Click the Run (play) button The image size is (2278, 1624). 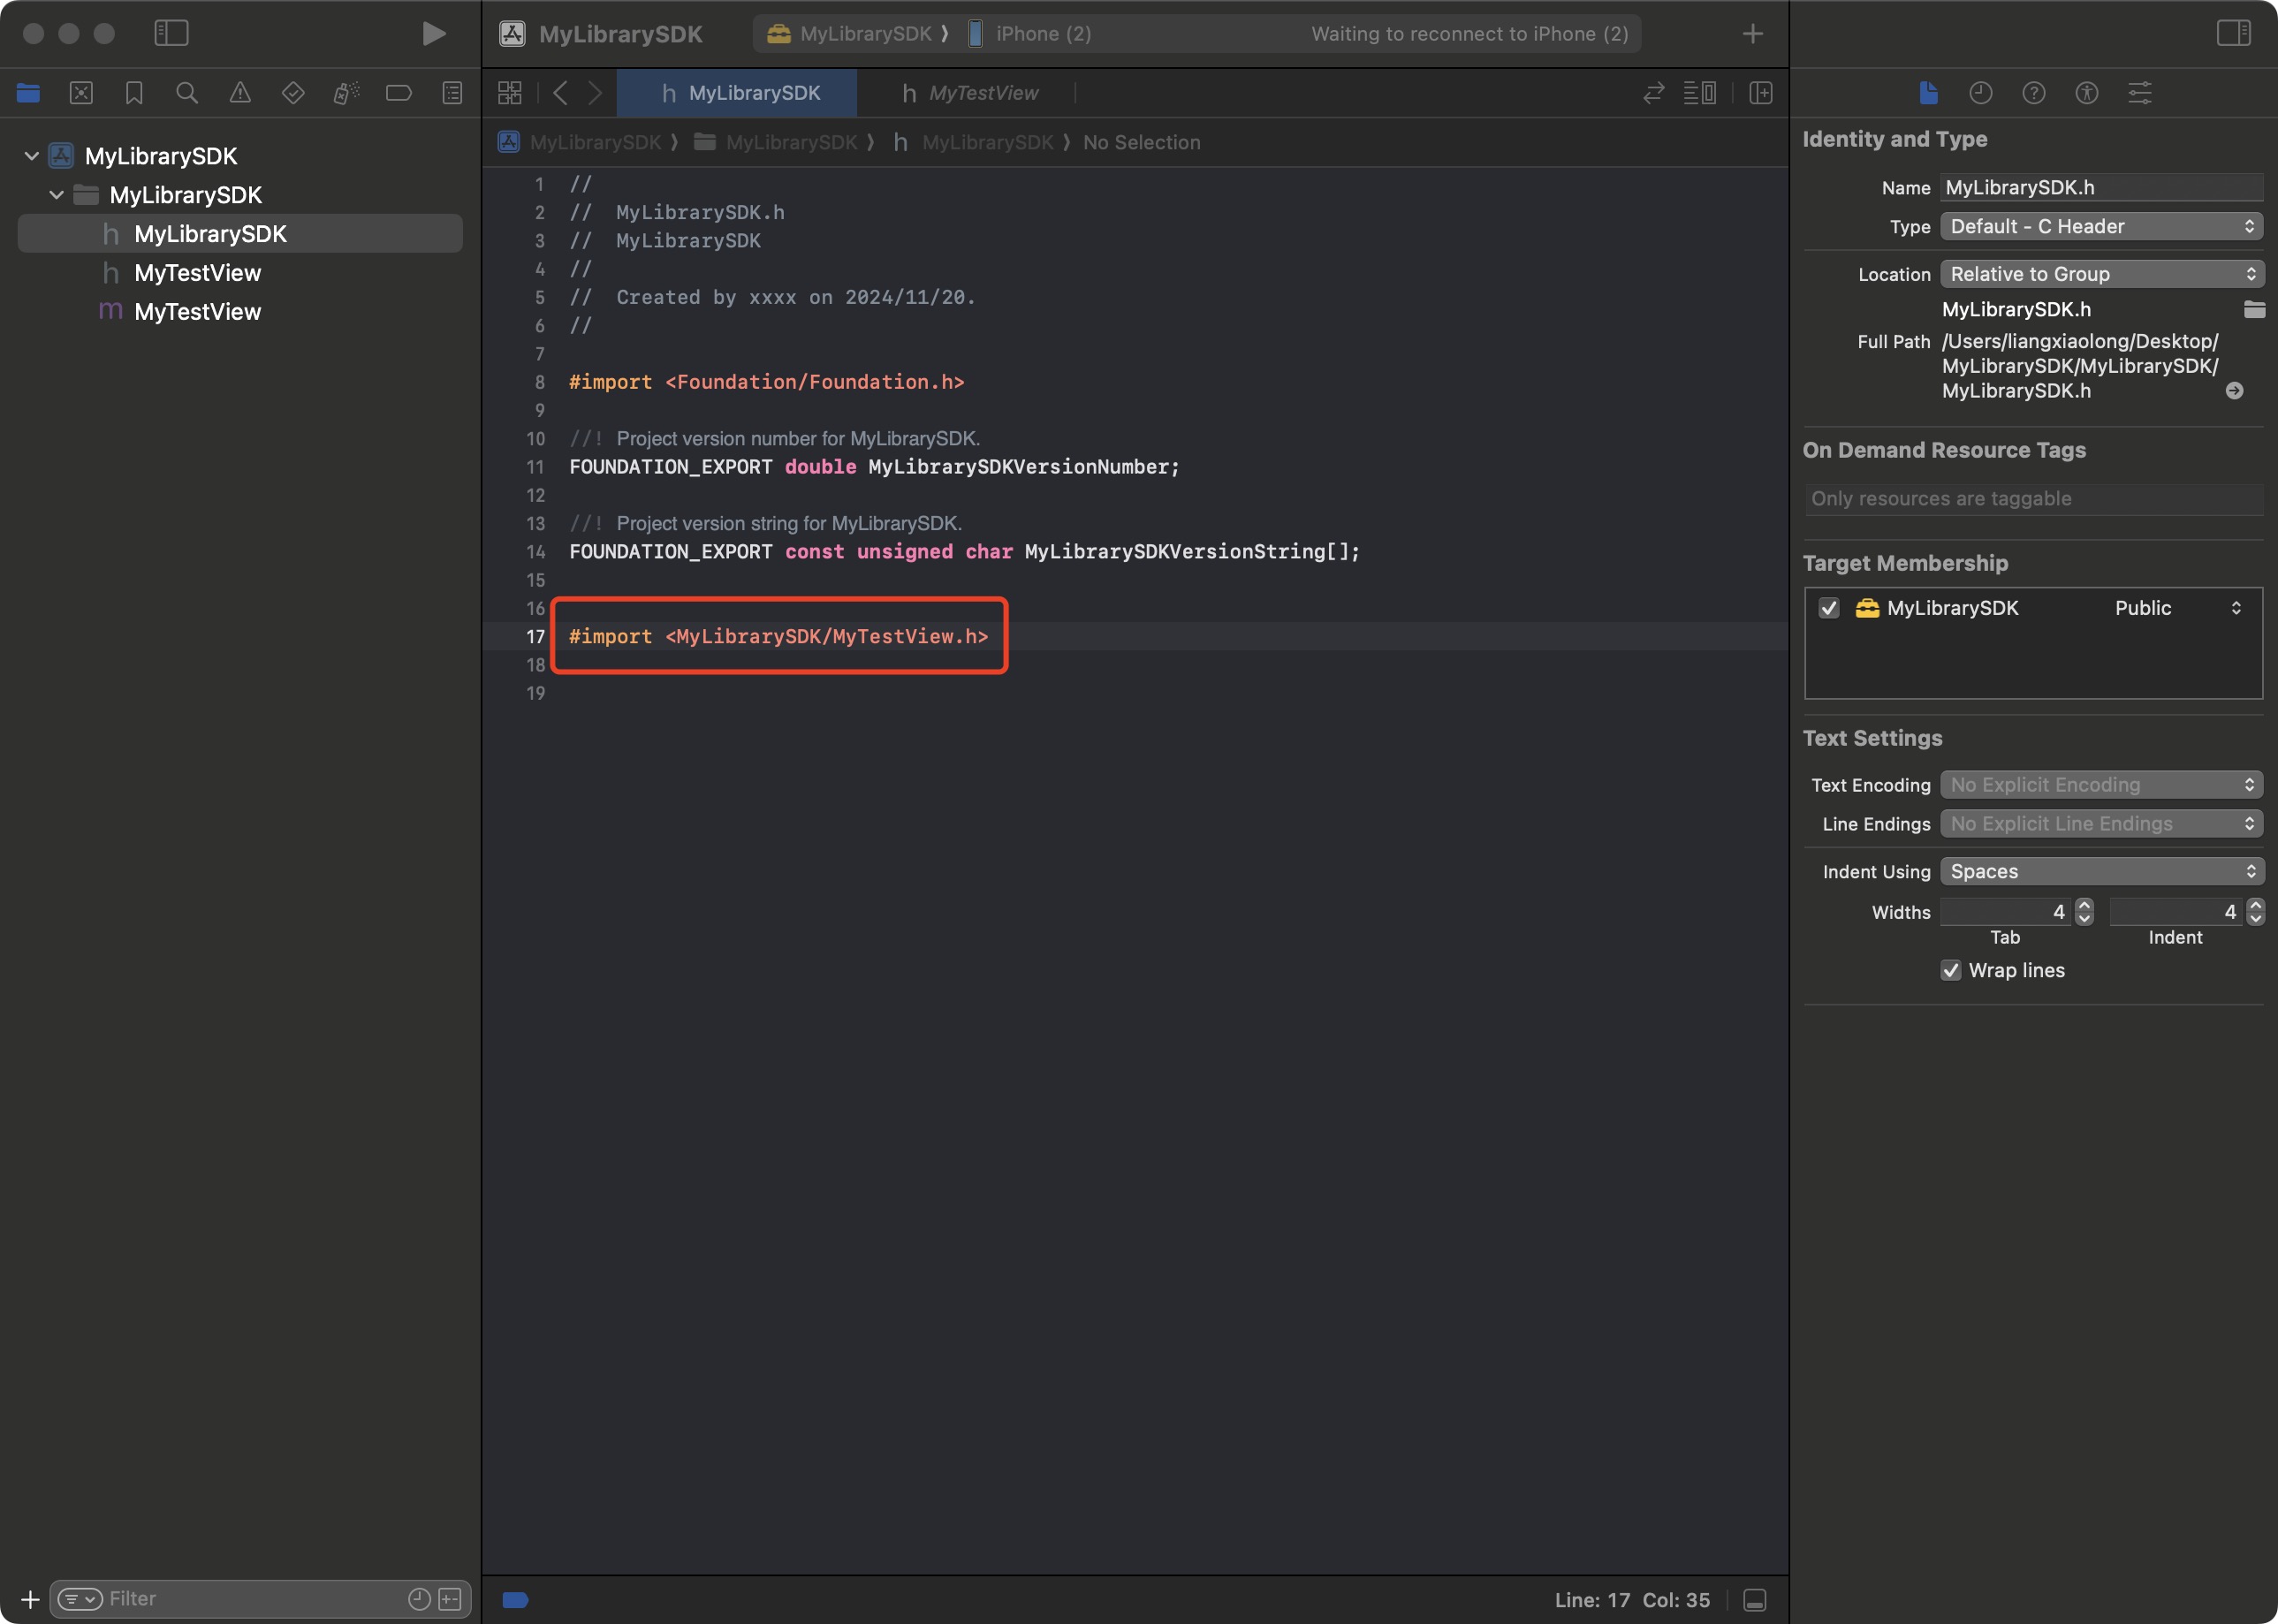point(433,33)
